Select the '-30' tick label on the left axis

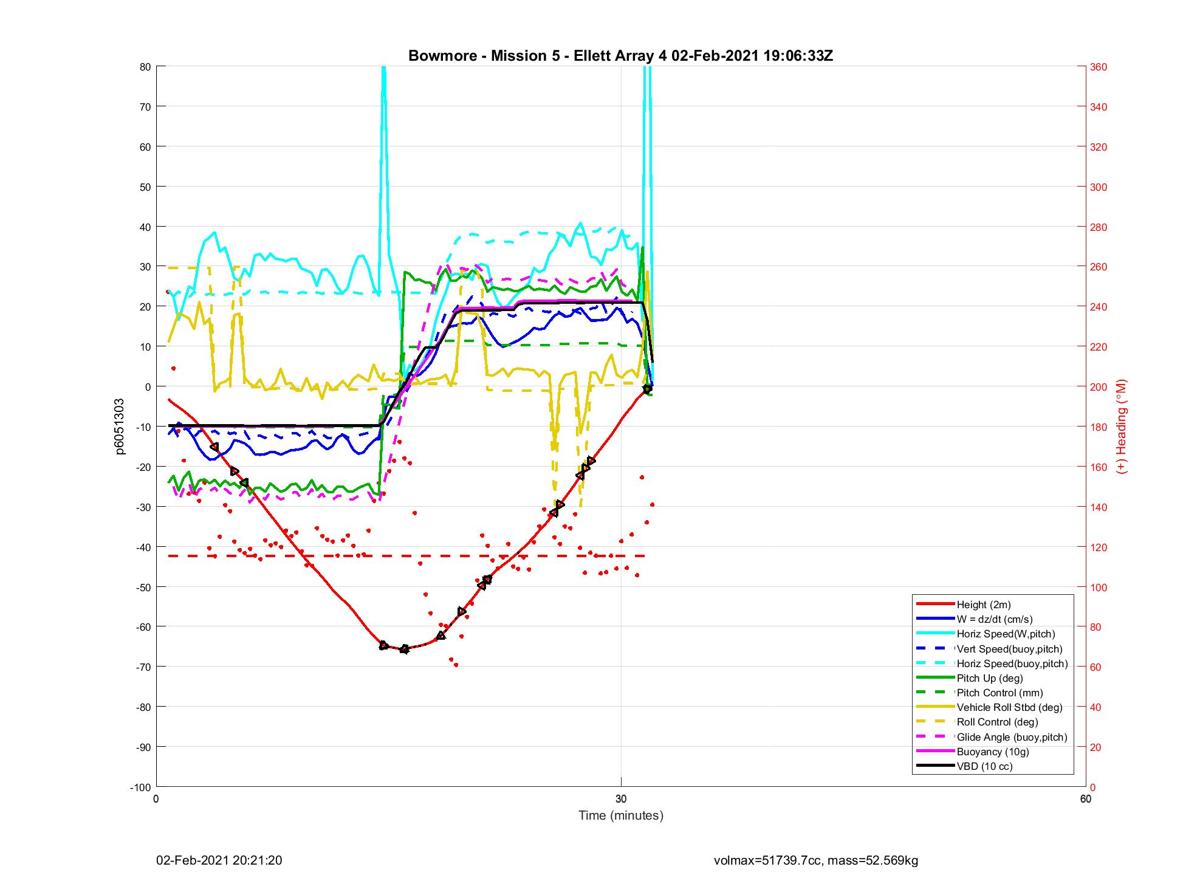142,507
